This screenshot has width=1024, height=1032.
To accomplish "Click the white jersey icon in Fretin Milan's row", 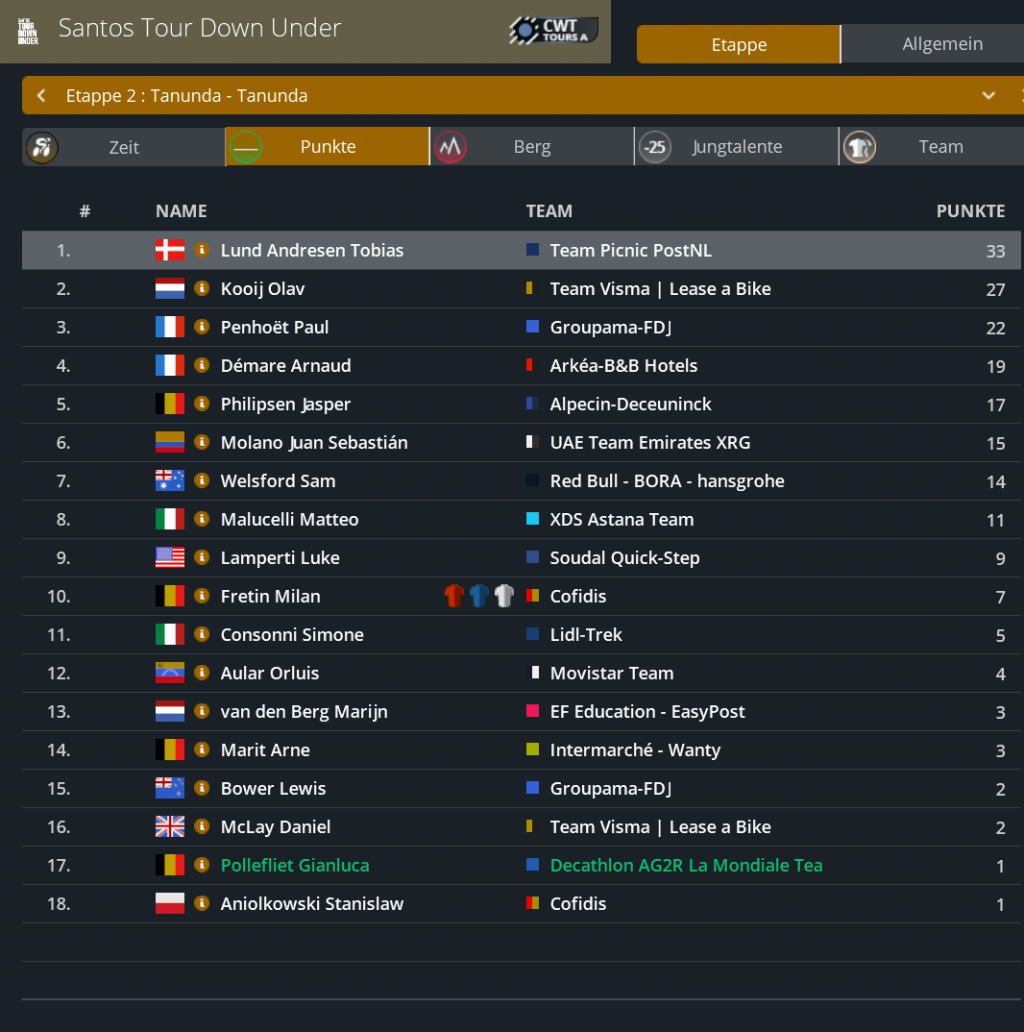I will point(504,597).
